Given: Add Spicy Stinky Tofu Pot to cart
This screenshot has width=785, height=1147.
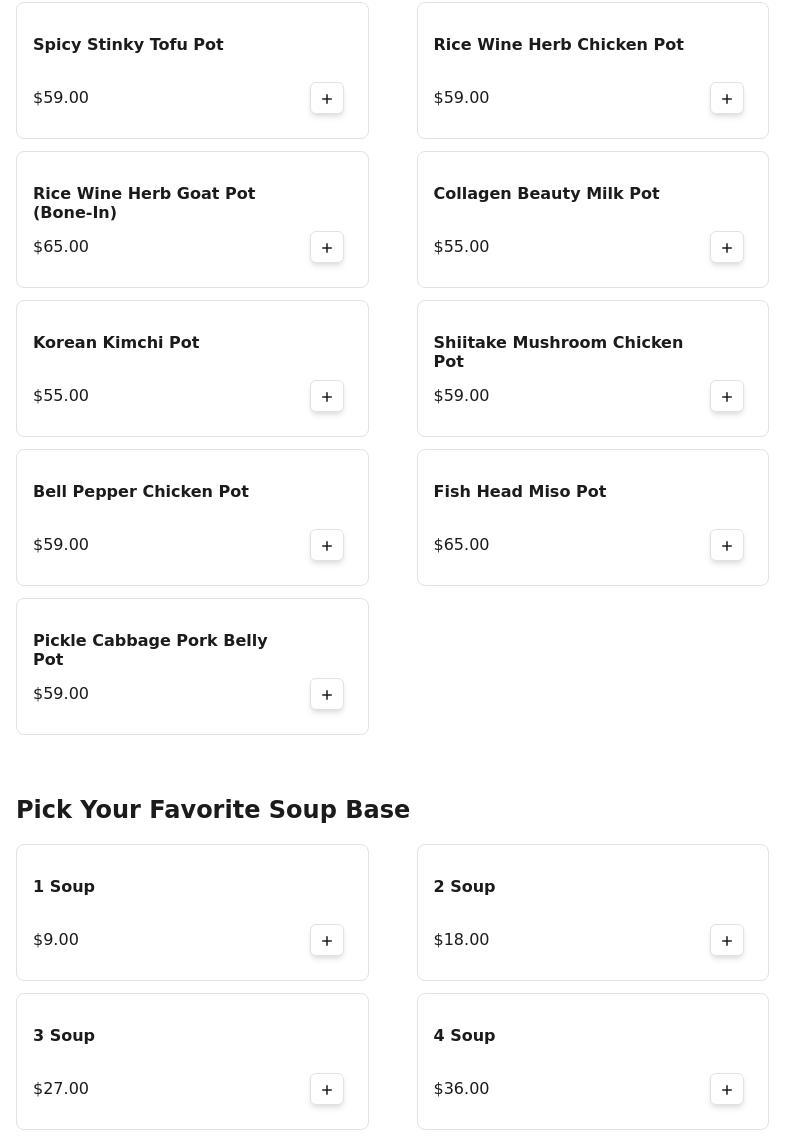Looking at the screenshot, I should click(327, 98).
